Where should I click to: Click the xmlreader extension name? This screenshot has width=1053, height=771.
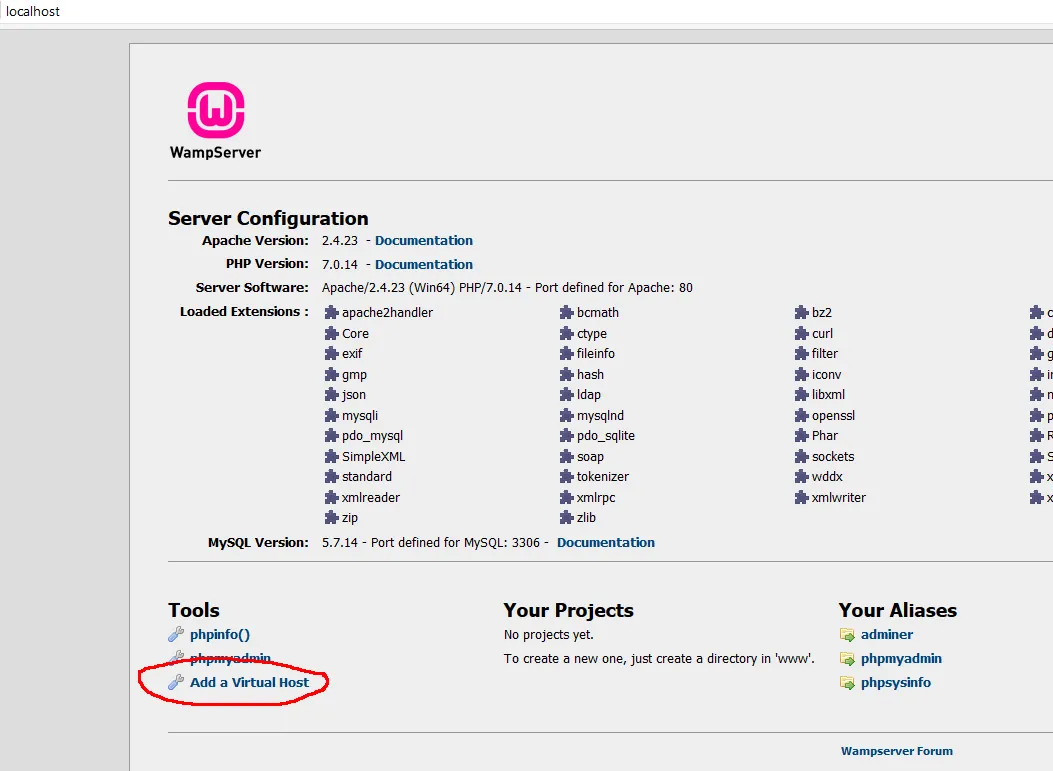click(371, 497)
